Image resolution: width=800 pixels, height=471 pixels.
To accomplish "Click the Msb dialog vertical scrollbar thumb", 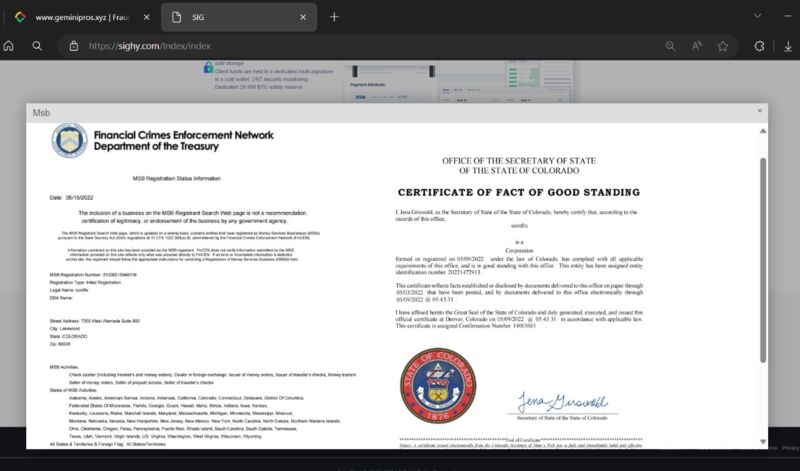I will point(763,260).
